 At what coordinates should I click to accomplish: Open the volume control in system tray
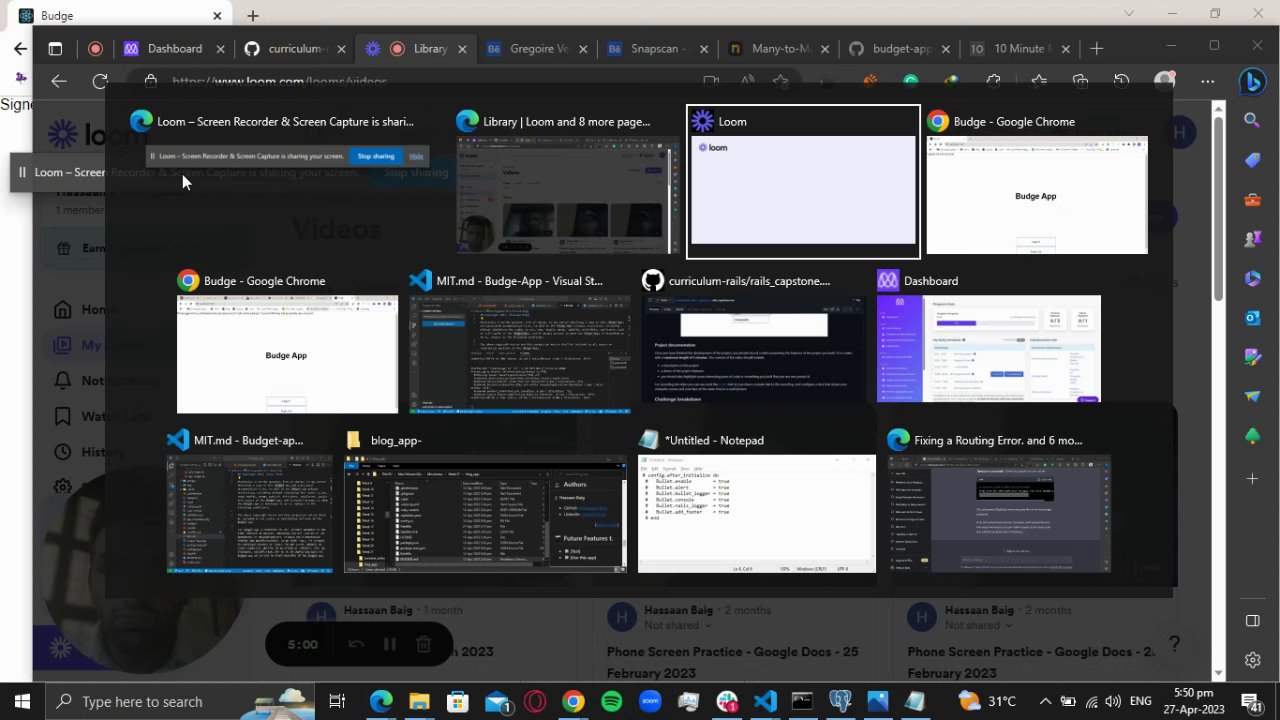tap(1115, 701)
